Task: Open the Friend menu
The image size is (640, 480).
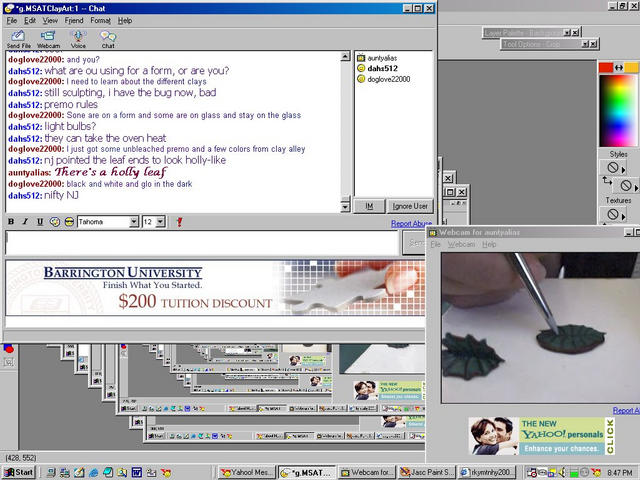Action: (x=74, y=20)
